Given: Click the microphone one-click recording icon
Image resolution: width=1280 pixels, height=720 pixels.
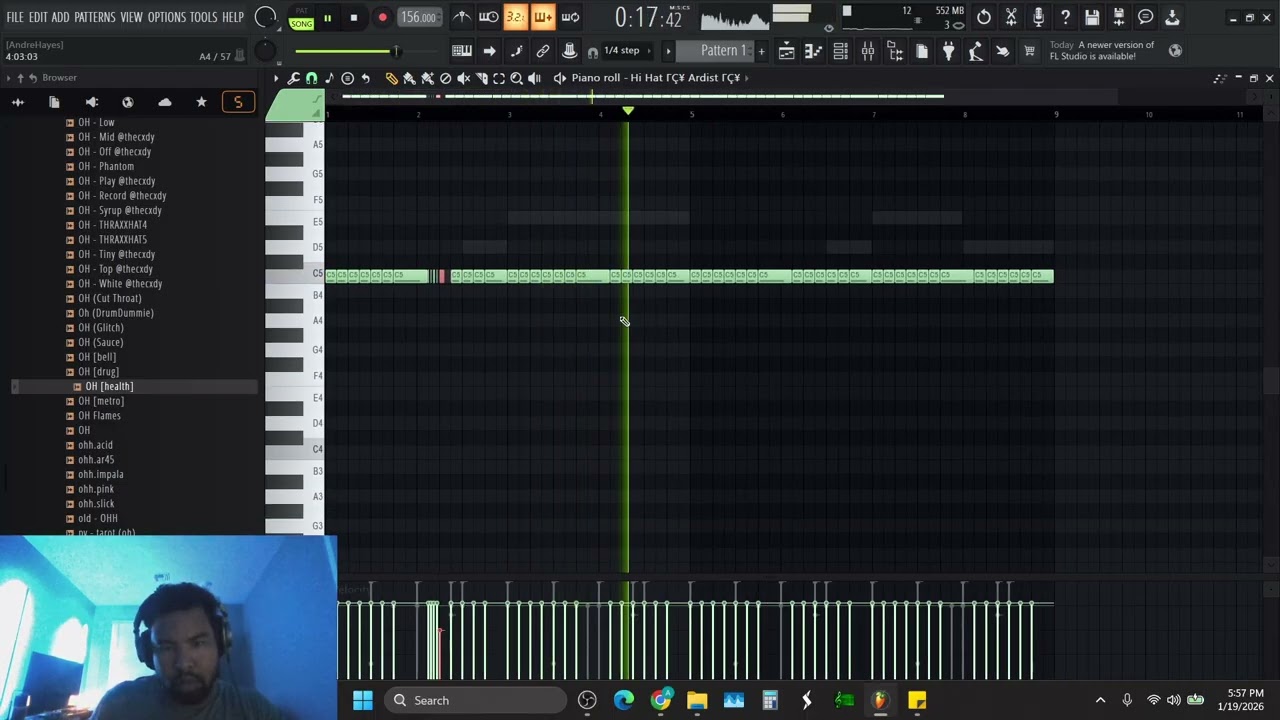Looking at the screenshot, I should [1038, 17].
